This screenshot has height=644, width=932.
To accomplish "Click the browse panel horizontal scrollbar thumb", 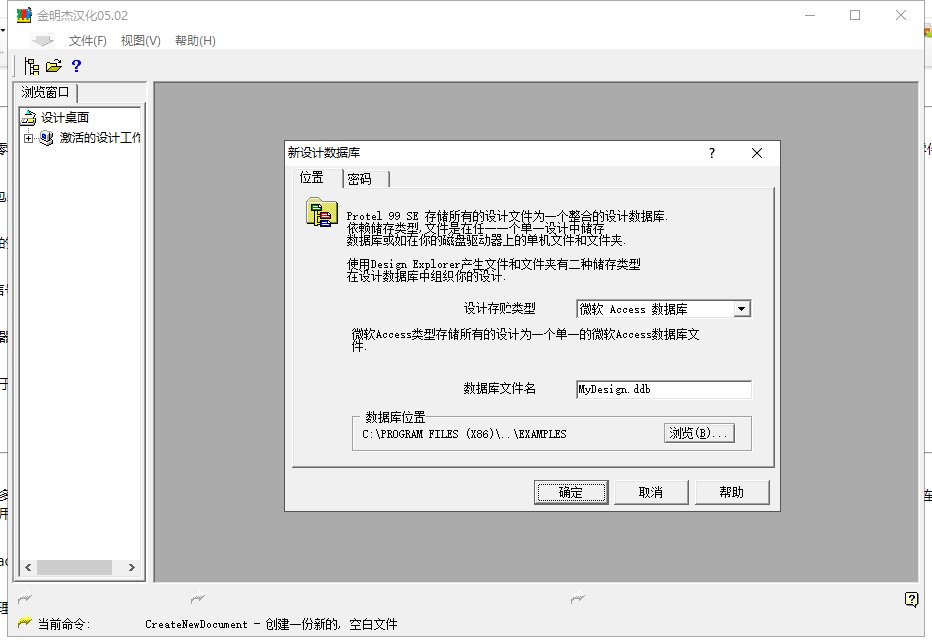I will (x=74, y=567).
